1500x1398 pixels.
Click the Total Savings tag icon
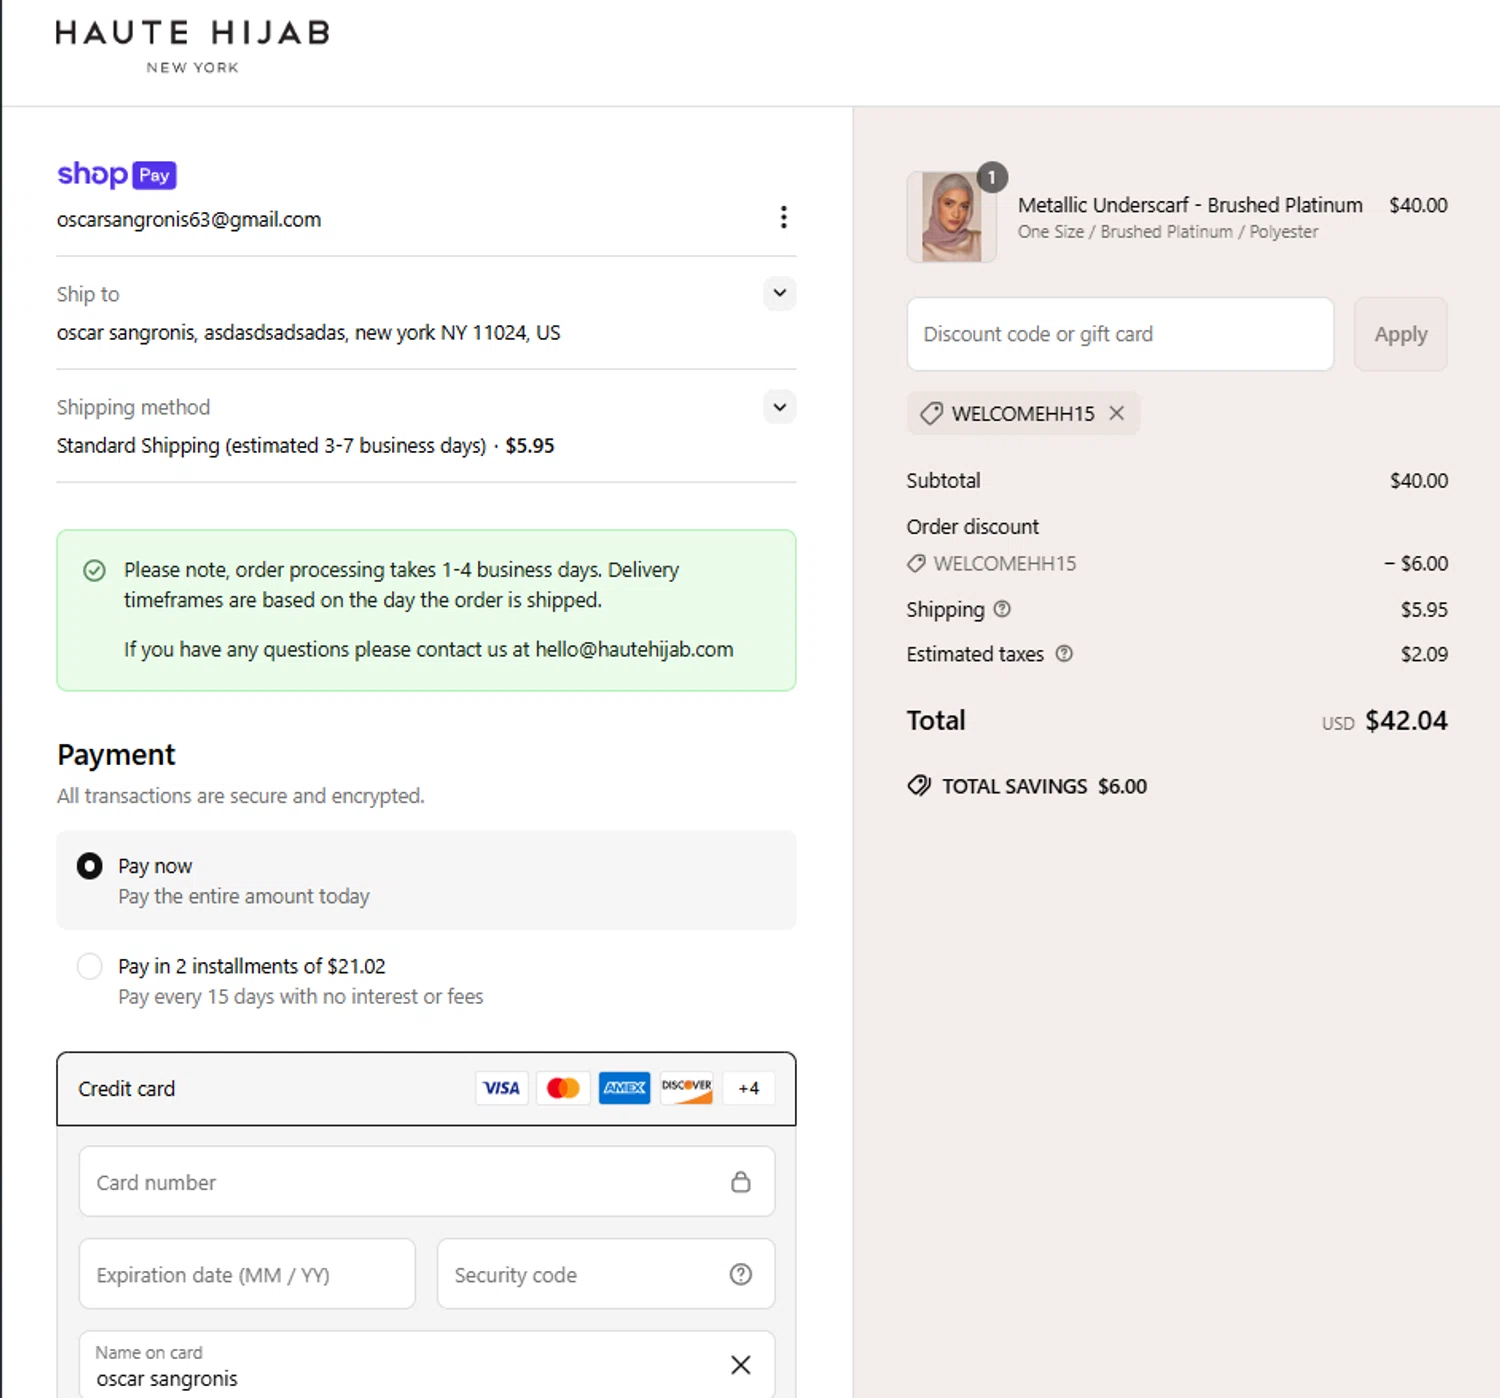point(919,786)
